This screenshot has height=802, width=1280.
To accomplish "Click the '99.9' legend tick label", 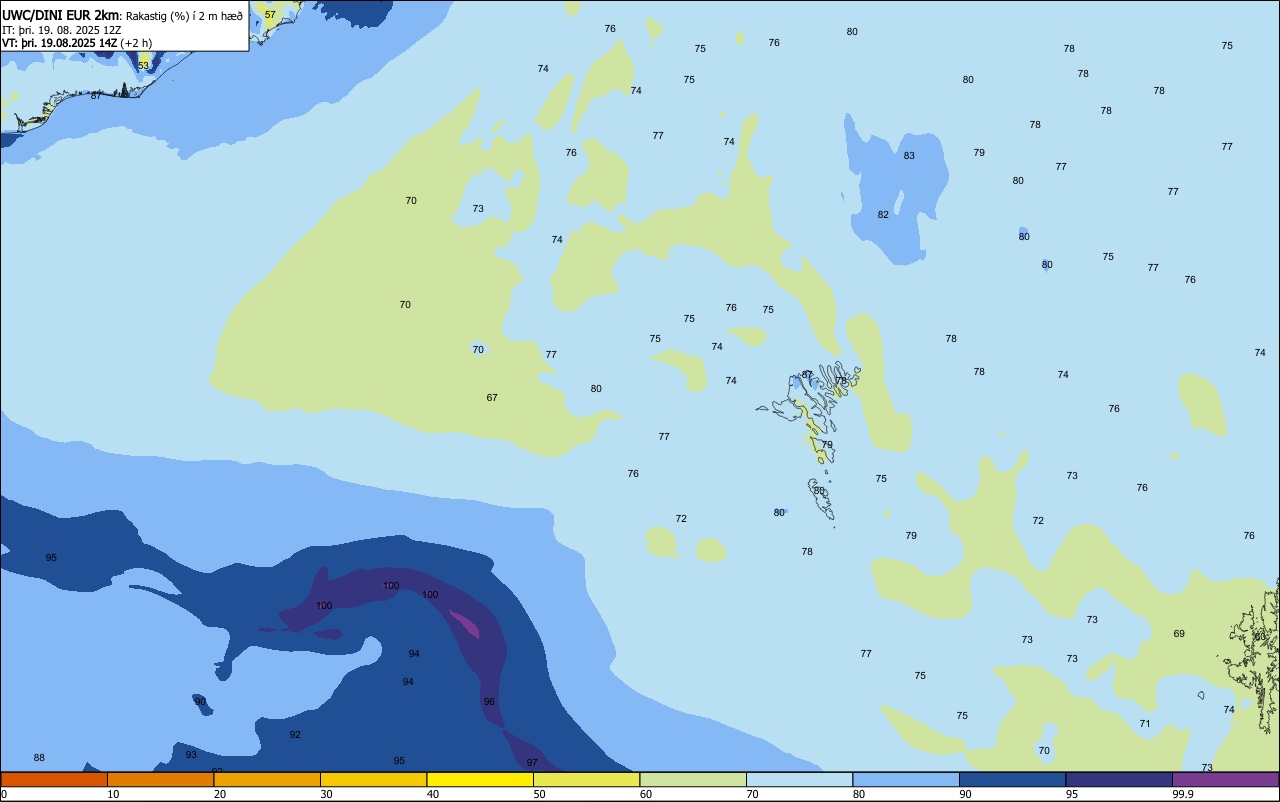I will (x=1183, y=794).
